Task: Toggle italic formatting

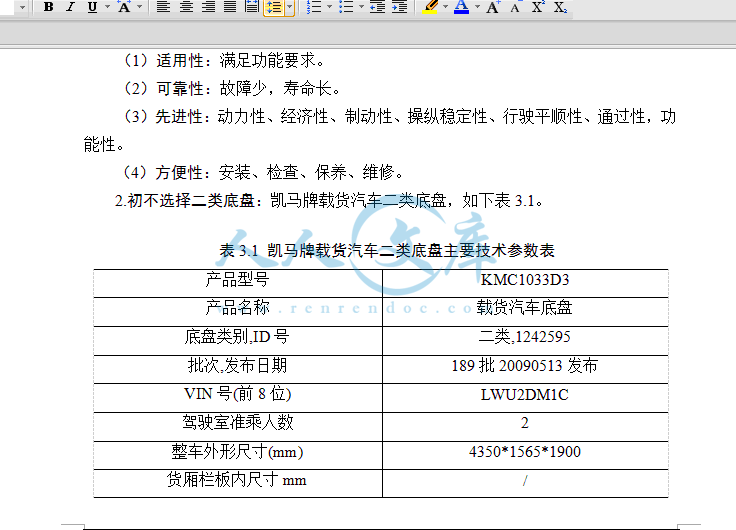Action: click(x=70, y=7)
